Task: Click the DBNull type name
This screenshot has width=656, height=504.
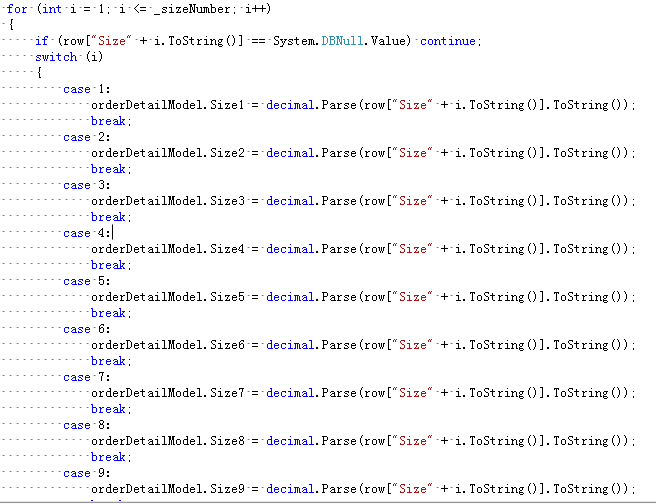Action: [342, 41]
